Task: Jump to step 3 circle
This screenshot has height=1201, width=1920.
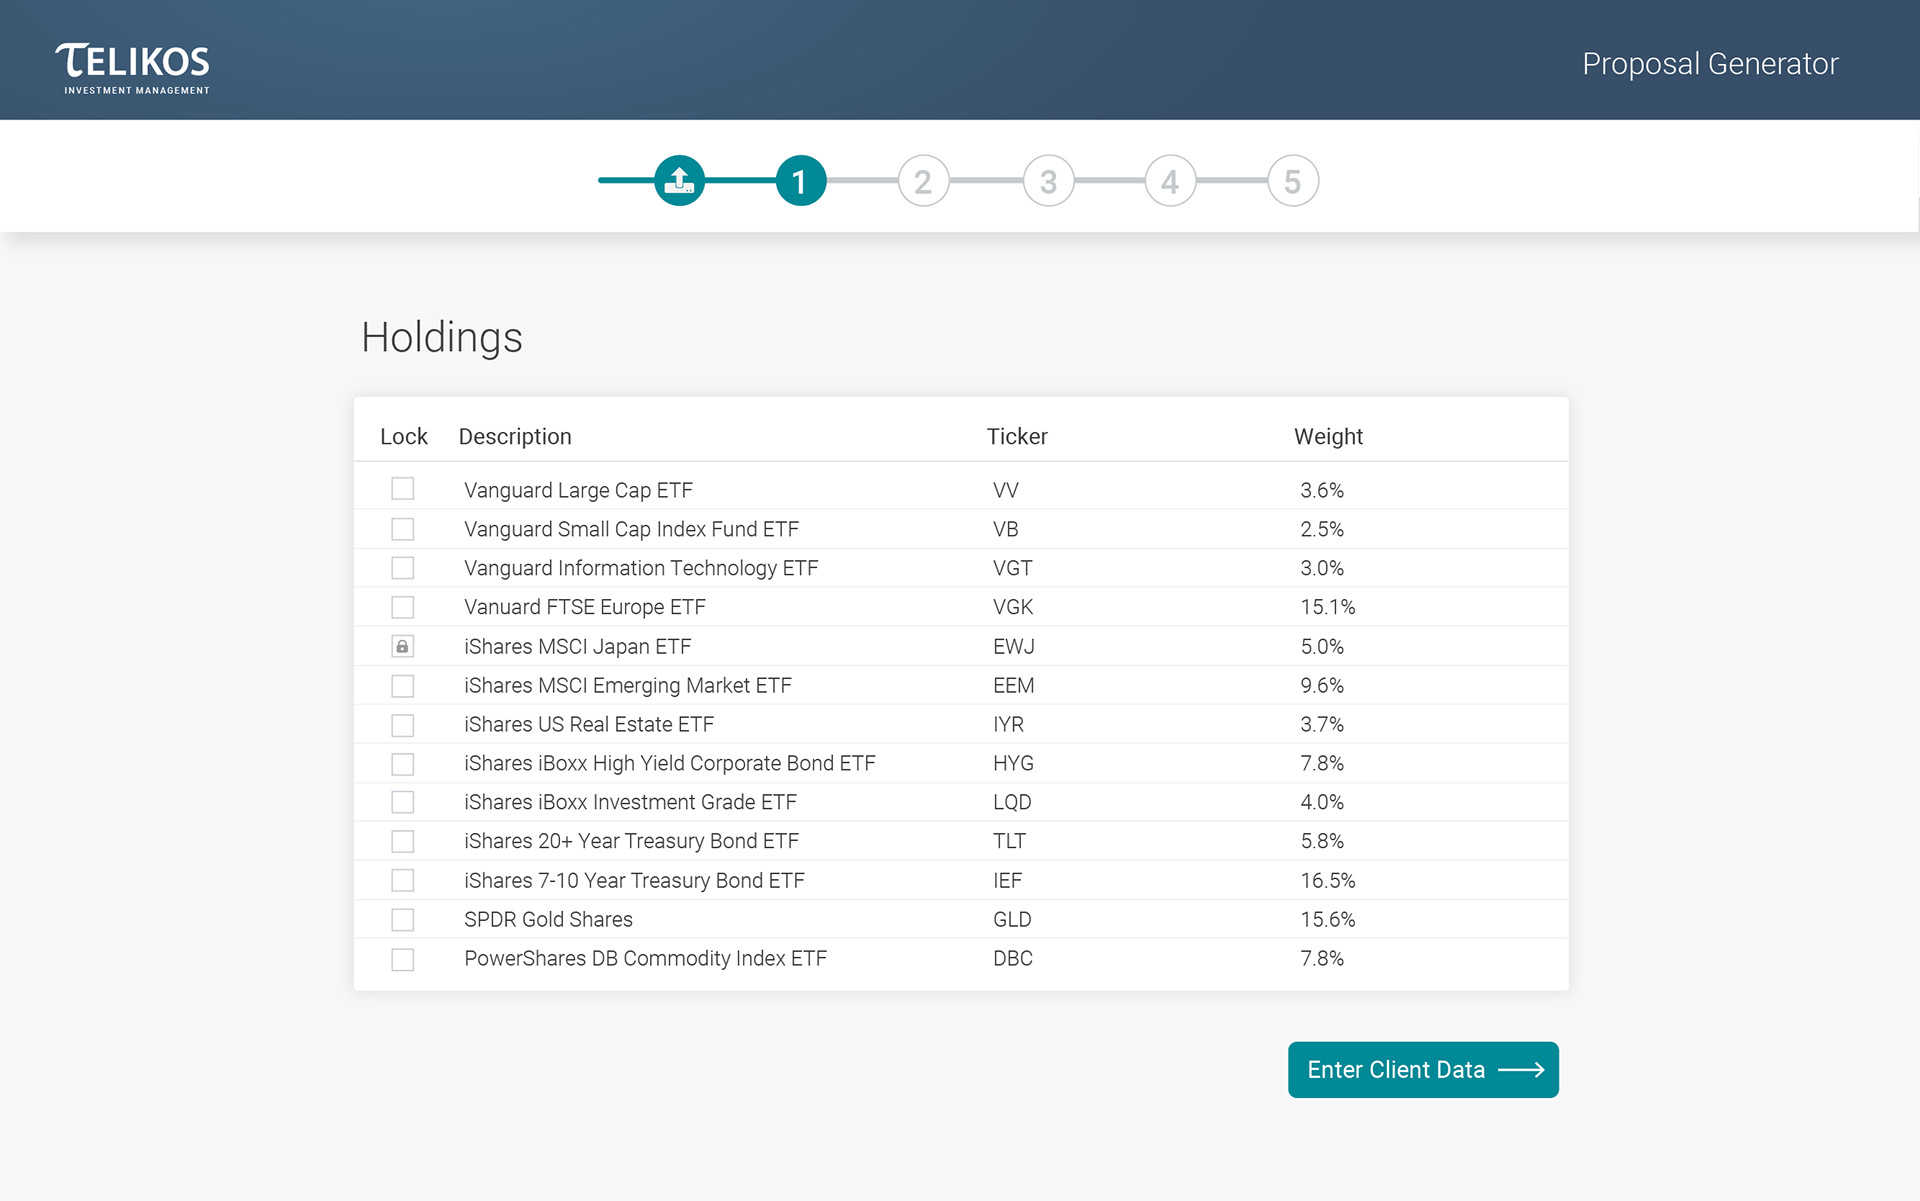Action: pyautogui.click(x=1047, y=181)
